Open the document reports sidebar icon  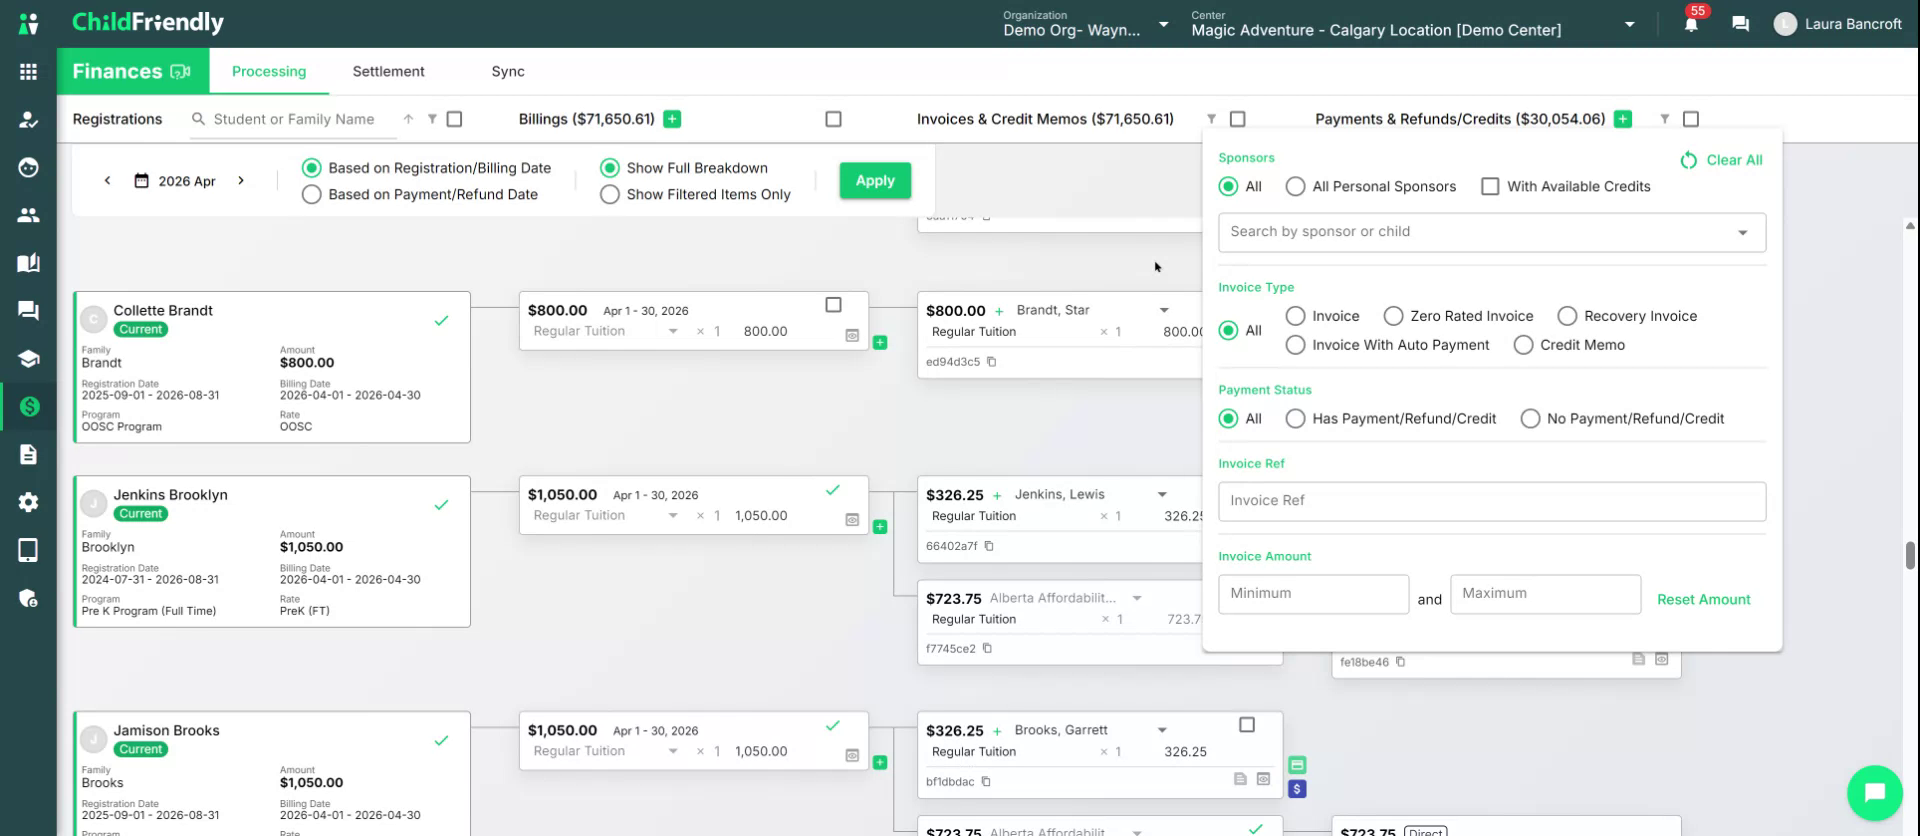28,455
